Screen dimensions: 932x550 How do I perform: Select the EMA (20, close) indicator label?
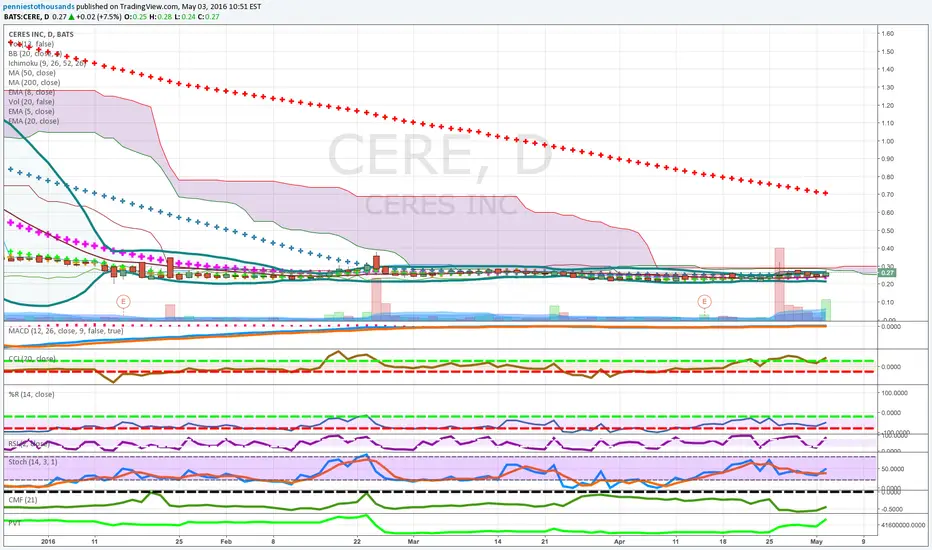tap(34, 121)
